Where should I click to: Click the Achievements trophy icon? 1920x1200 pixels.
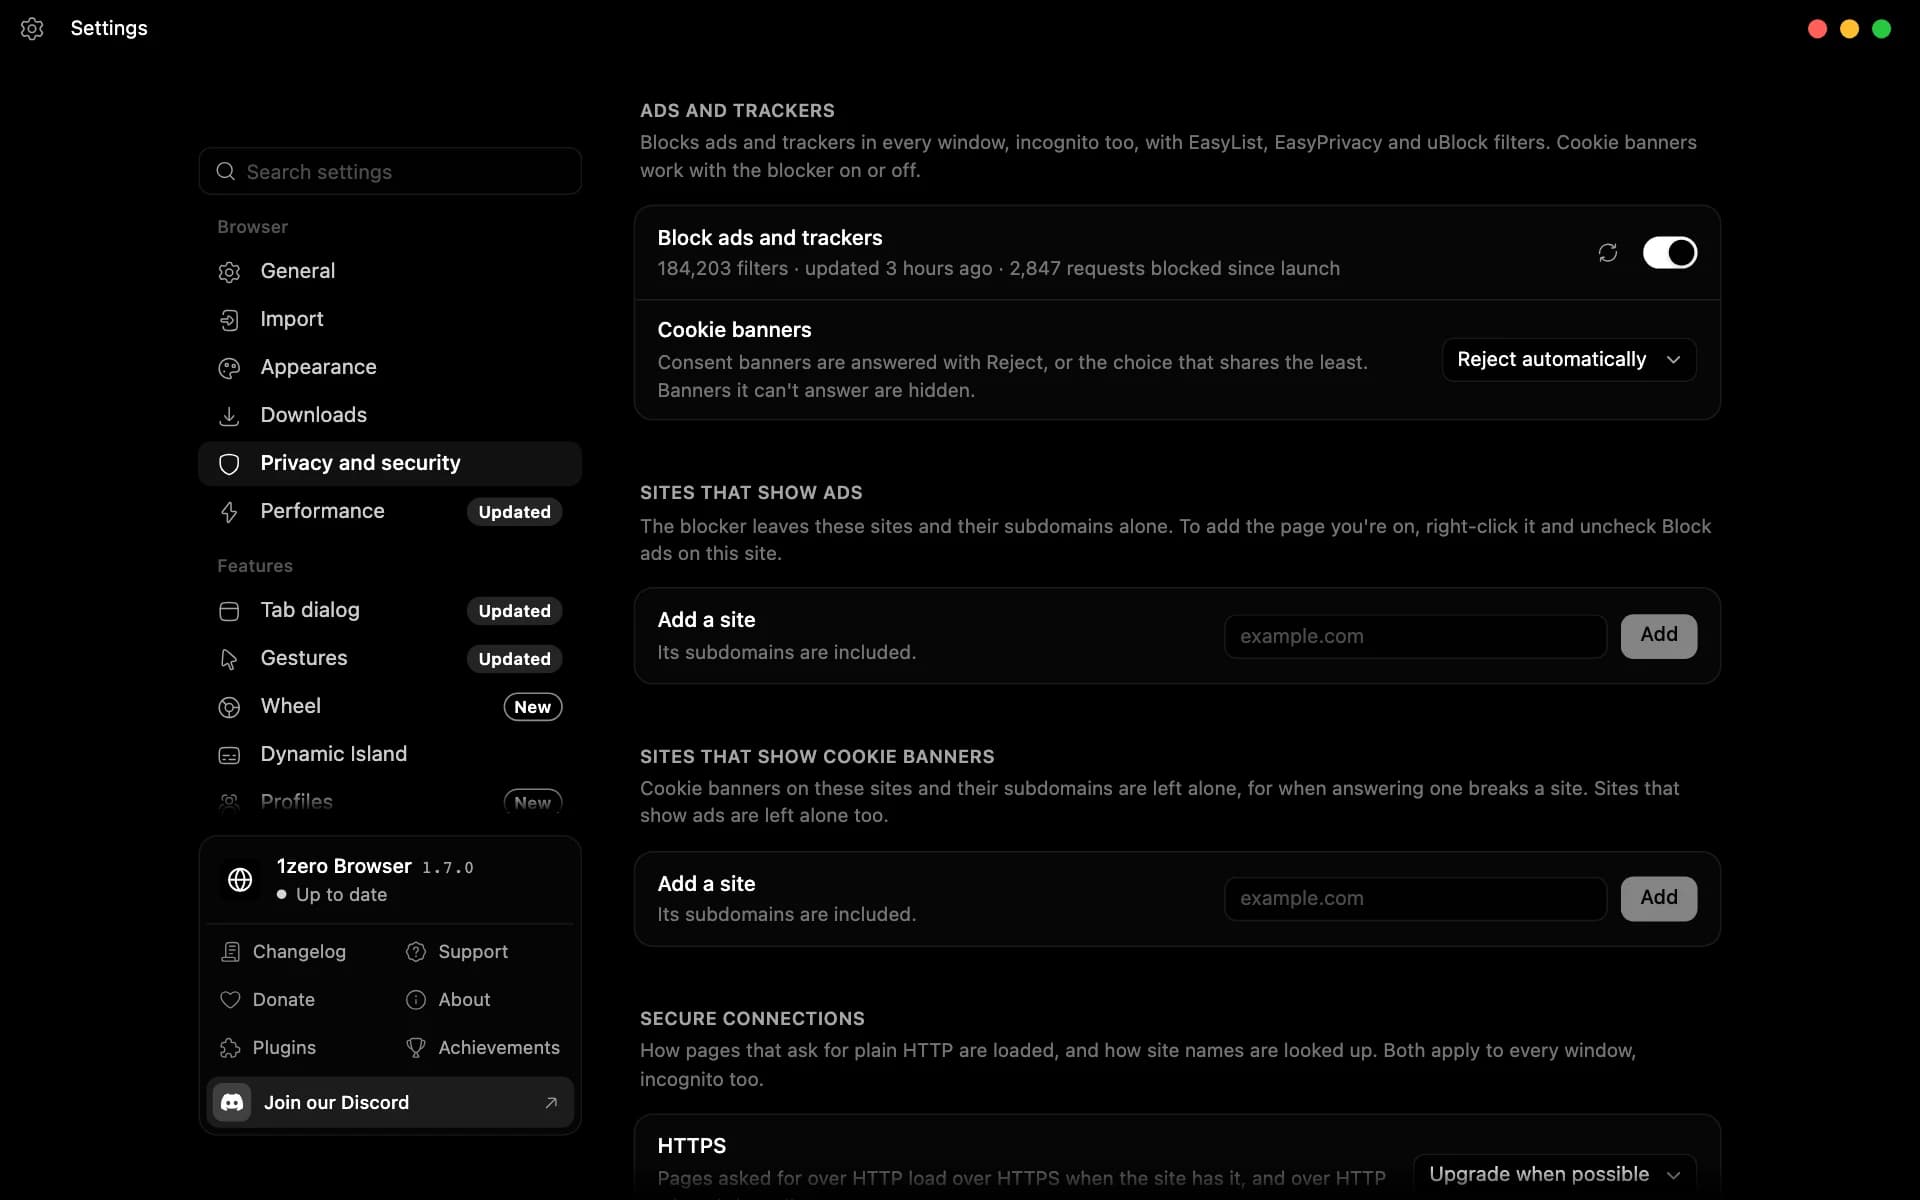click(416, 1048)
